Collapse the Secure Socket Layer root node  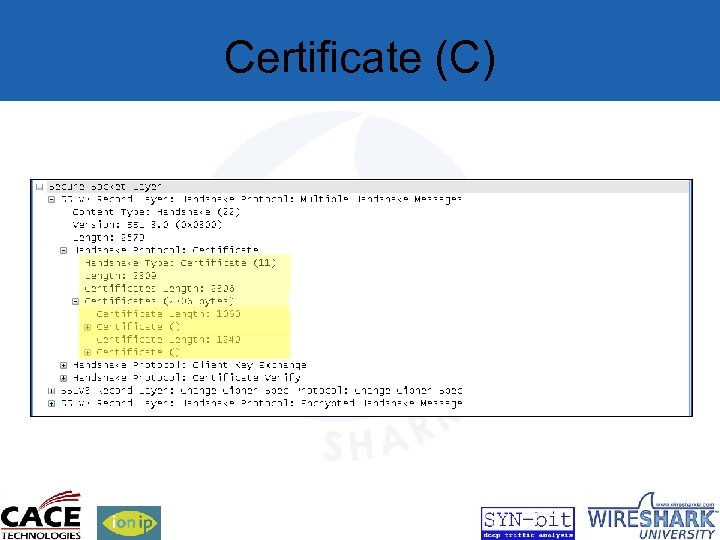pyautogui.click(x=39, y=186)
